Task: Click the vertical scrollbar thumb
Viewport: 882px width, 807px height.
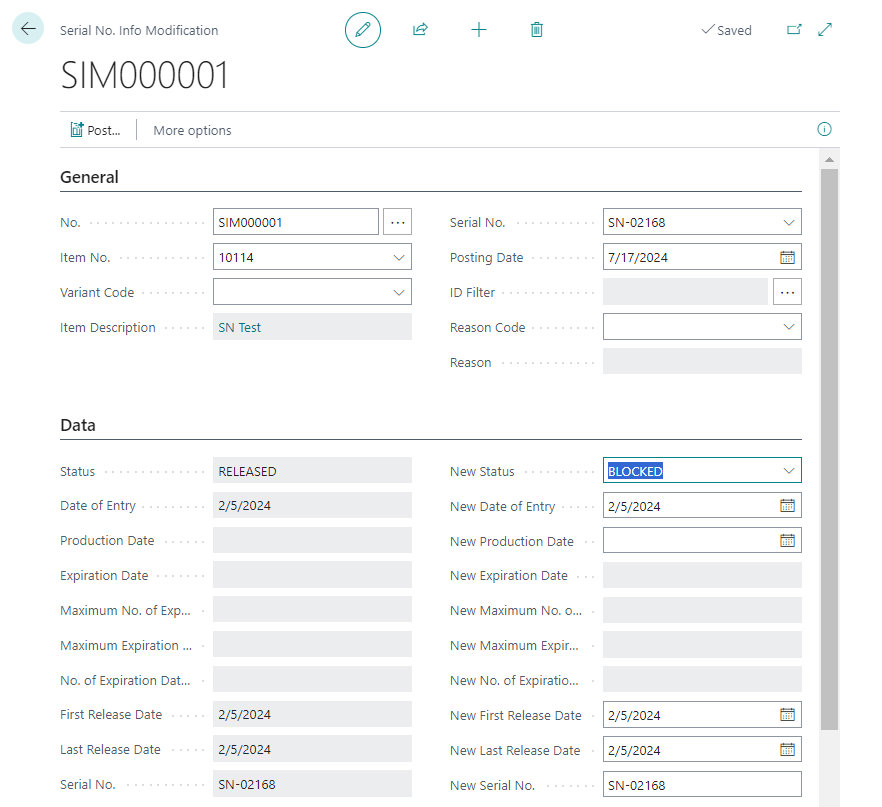Action: tap(829, 449)
